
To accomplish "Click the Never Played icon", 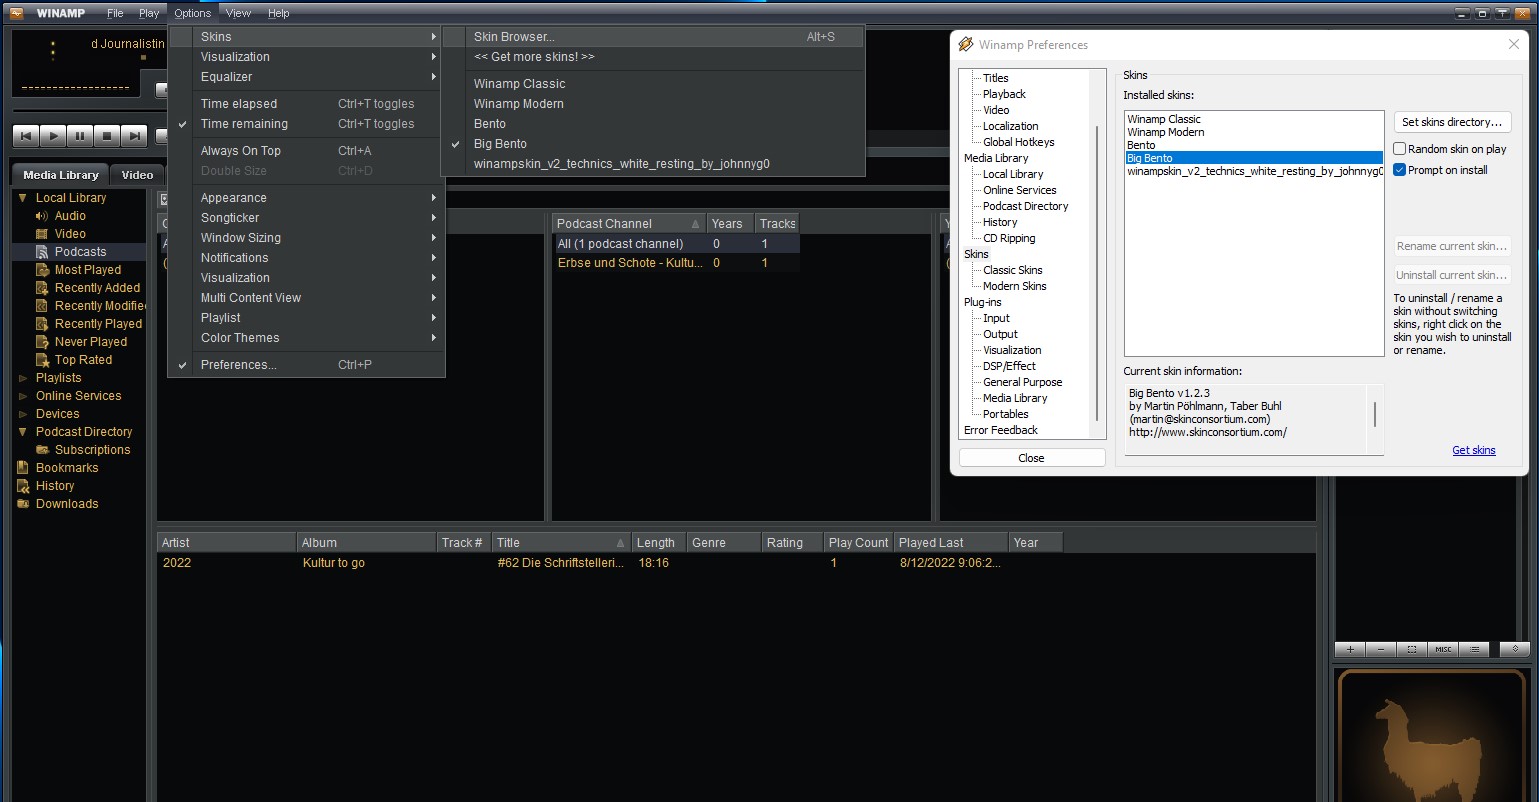I will click(42, 342).
